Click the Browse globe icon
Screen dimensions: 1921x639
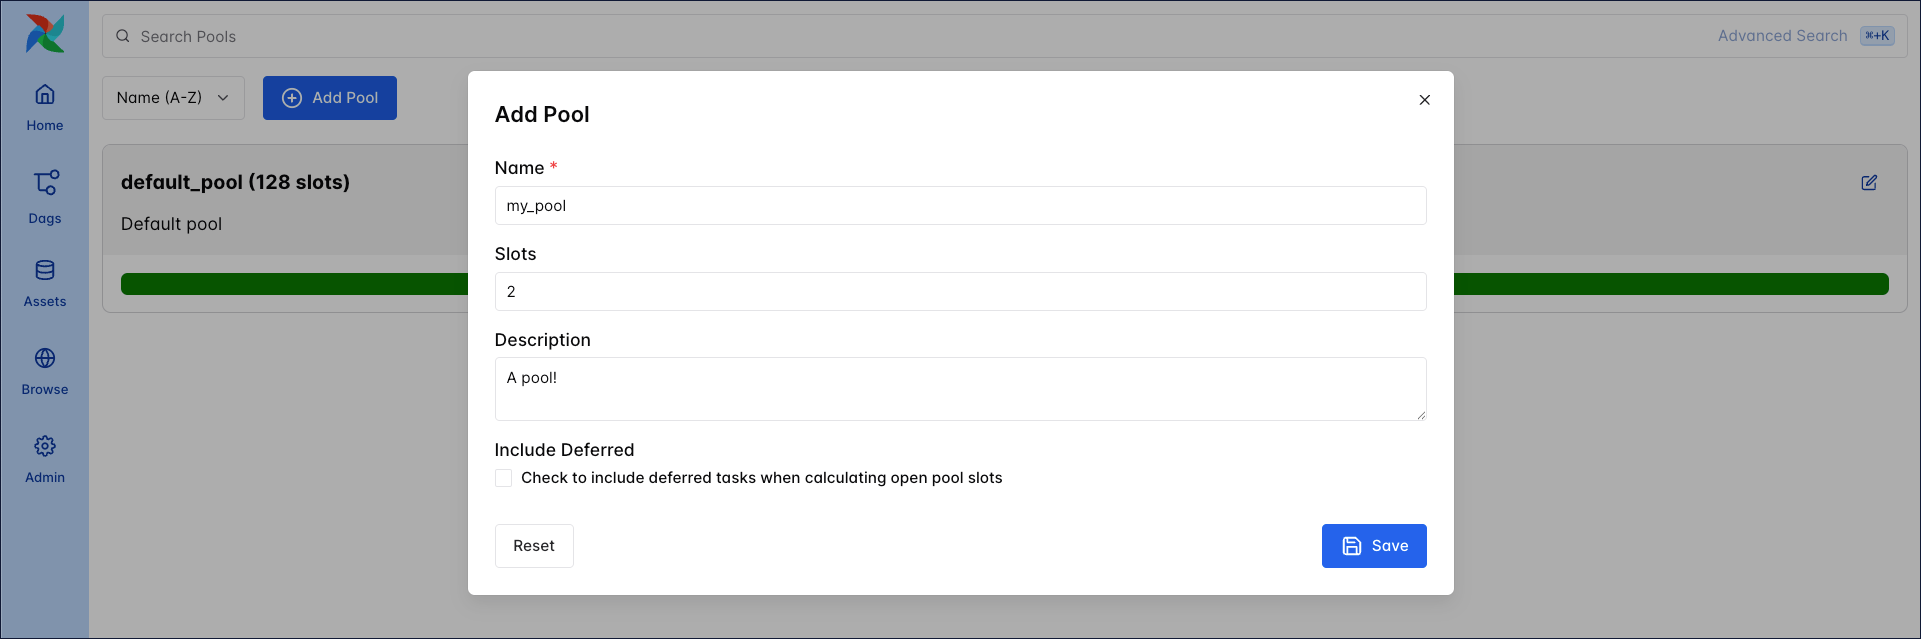(x=44, y=357)
